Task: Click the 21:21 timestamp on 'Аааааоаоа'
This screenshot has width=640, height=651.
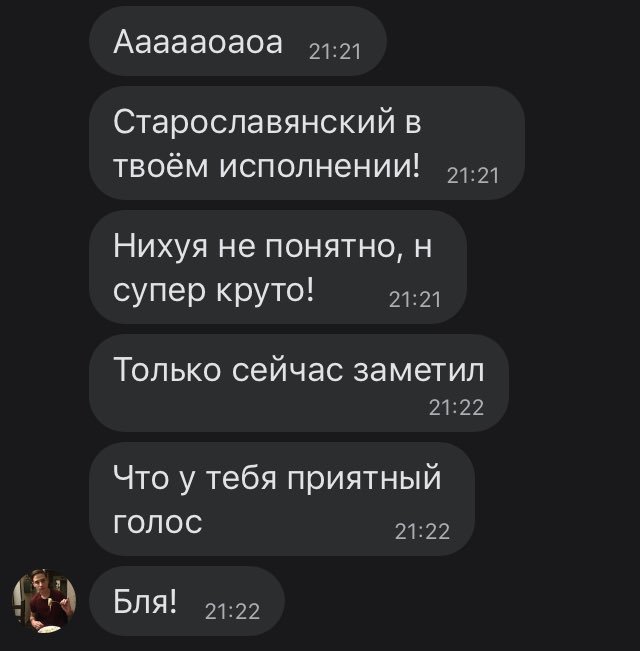Action: (335, 52)
